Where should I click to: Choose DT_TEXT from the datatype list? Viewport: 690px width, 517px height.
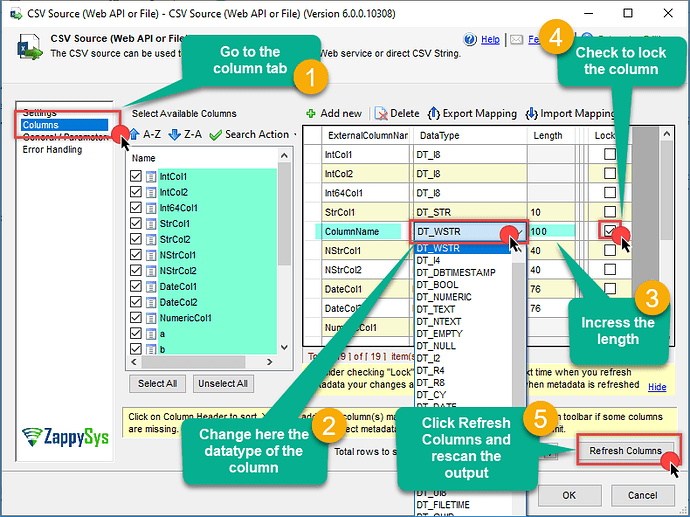pos(436,309)
